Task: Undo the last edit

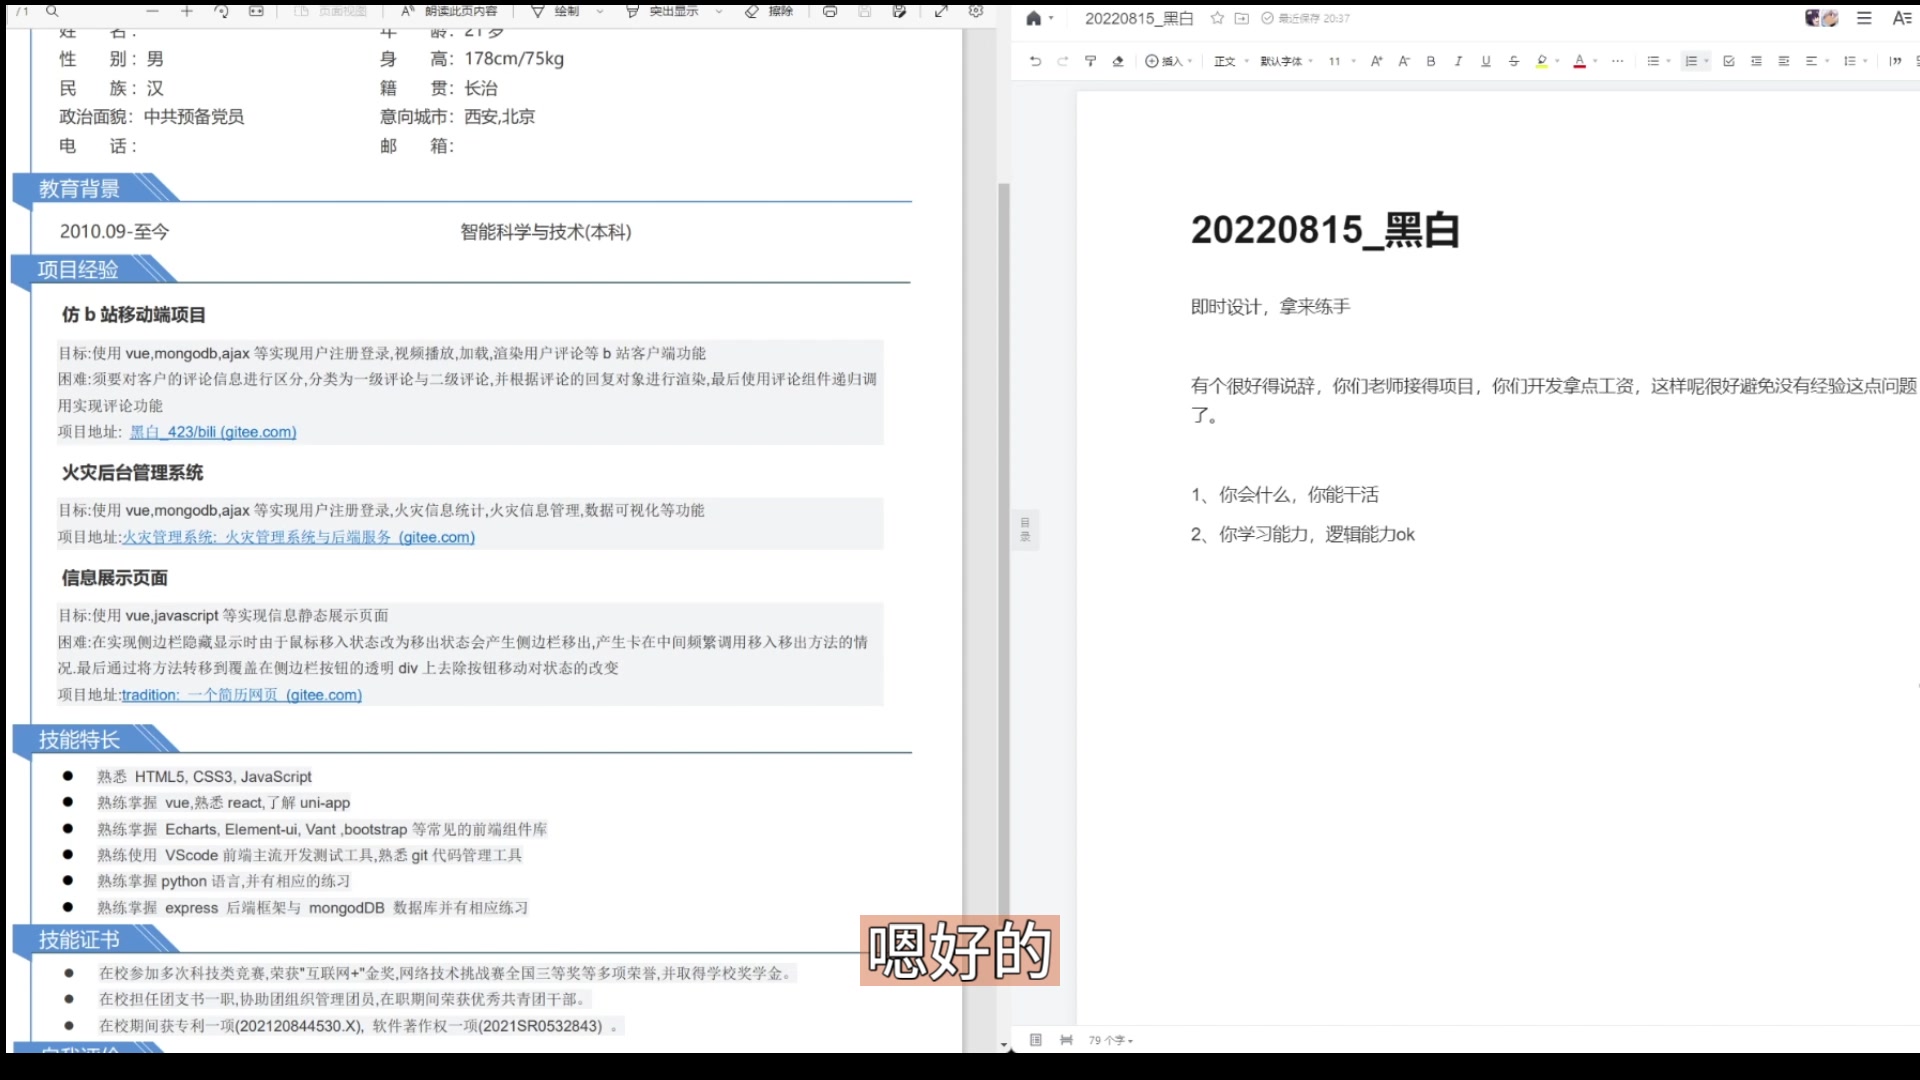Action: [1035, 61]
